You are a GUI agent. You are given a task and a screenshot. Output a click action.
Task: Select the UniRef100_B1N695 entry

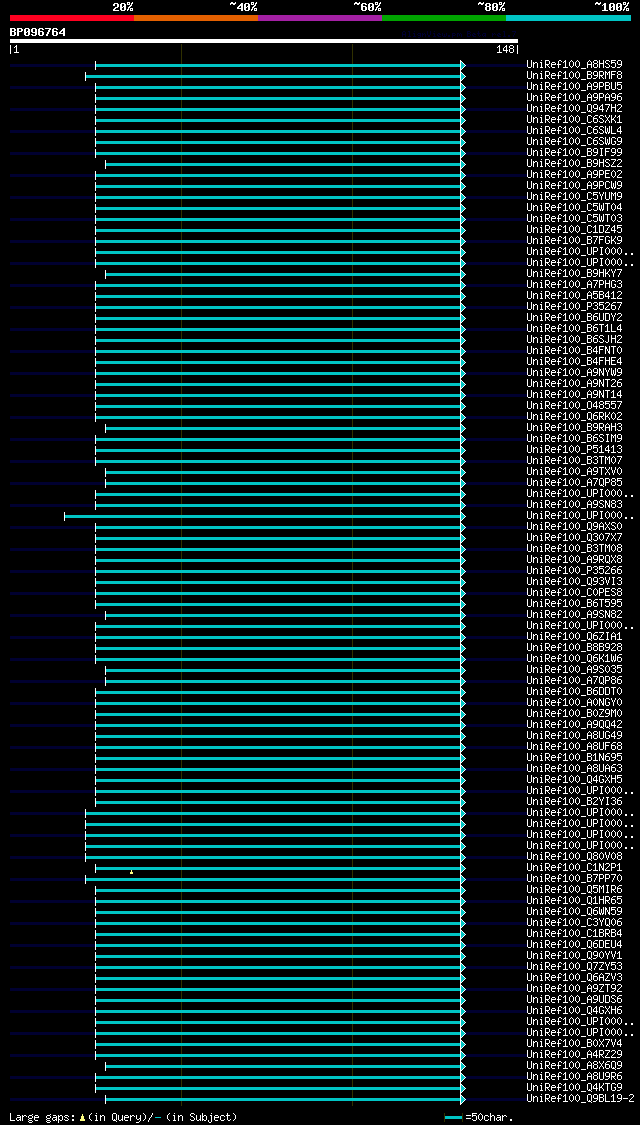(574, 758)
